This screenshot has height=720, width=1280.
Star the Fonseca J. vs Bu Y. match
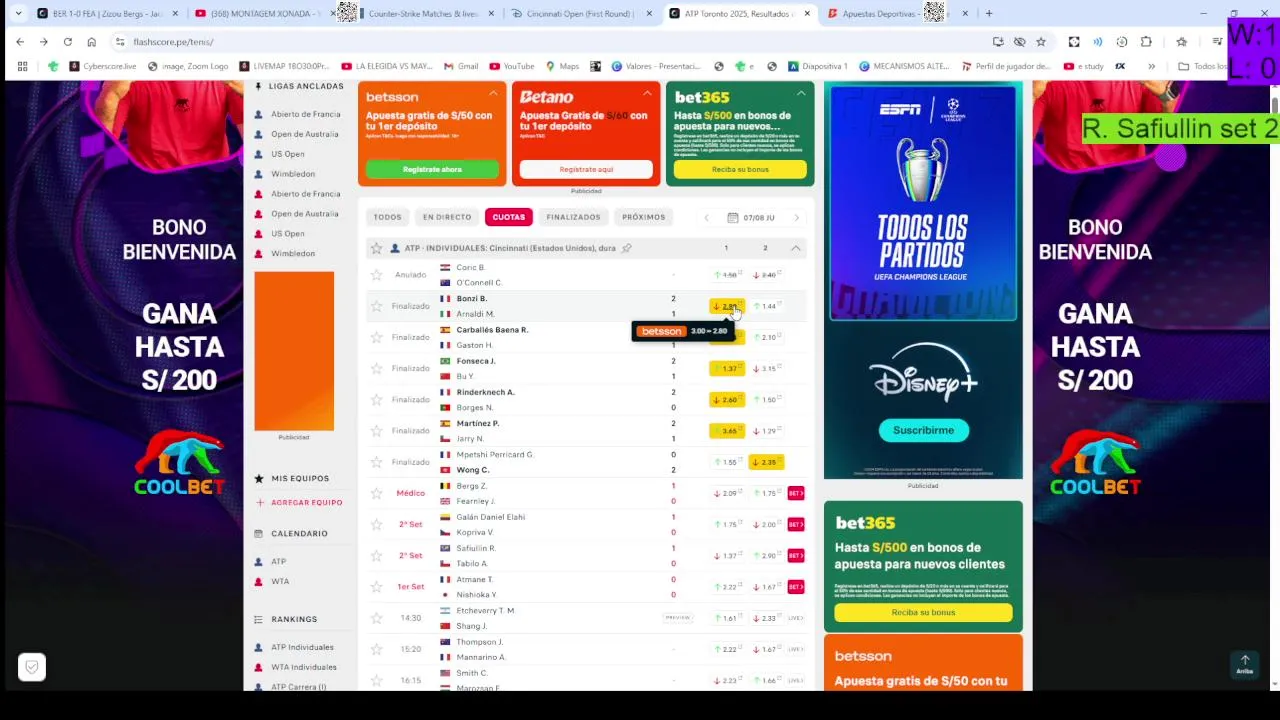coord(377,368)
